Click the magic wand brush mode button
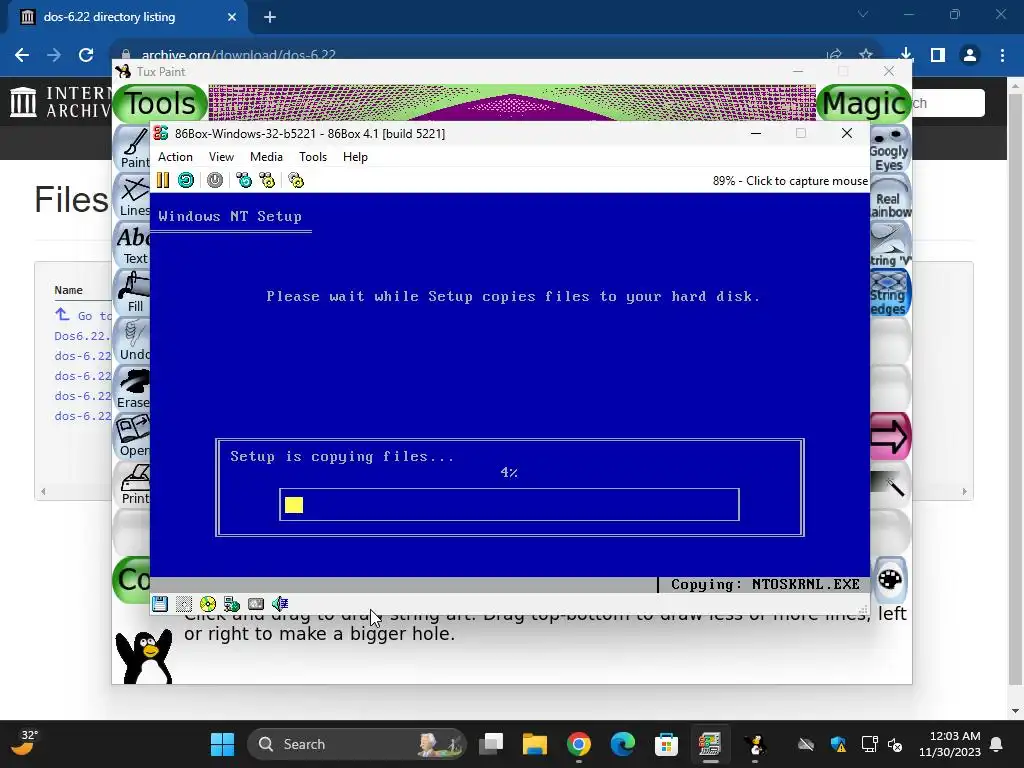 point(889,484)
